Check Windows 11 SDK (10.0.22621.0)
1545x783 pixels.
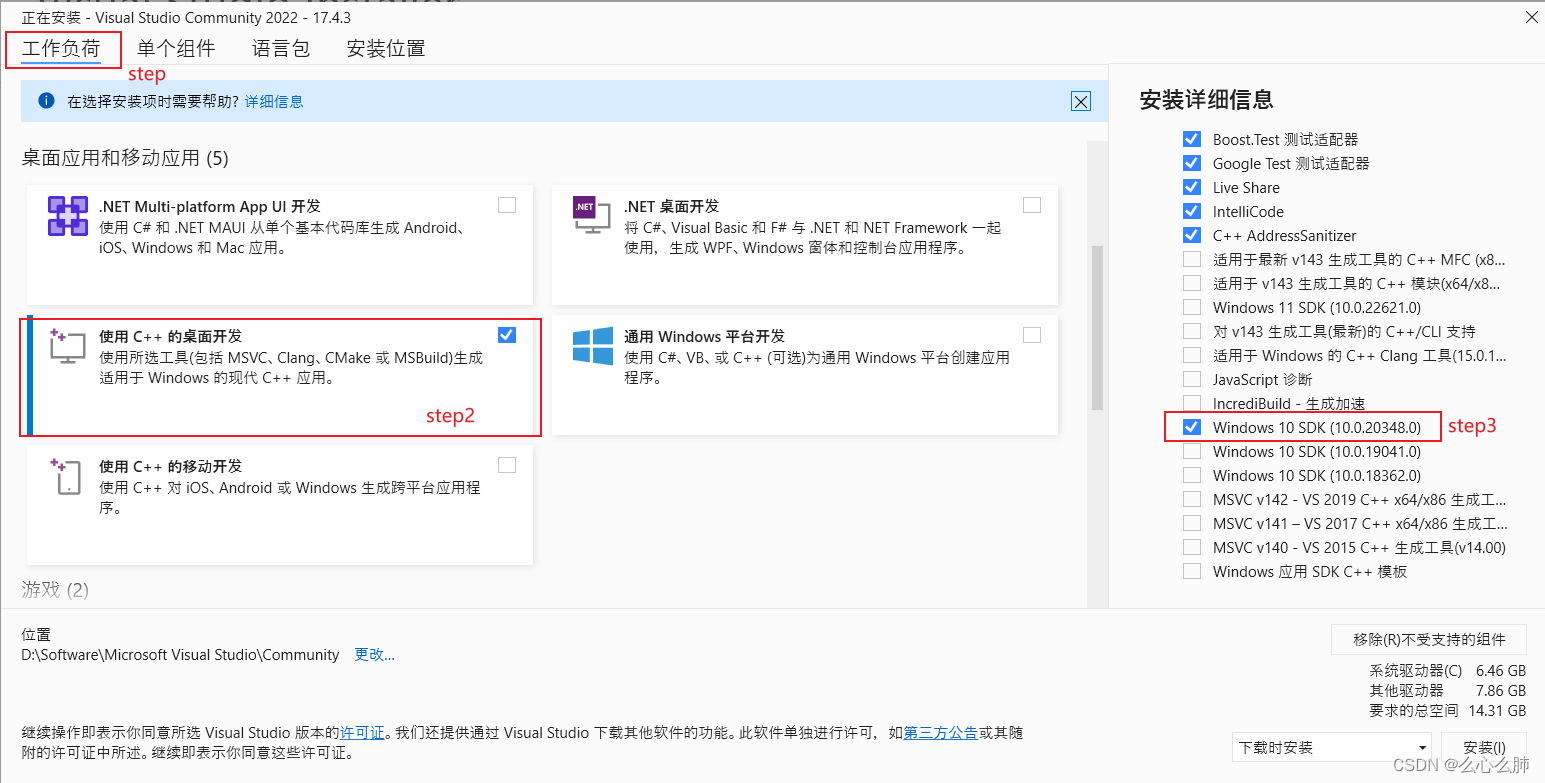pyautogui.click(x=1191, y=307)
